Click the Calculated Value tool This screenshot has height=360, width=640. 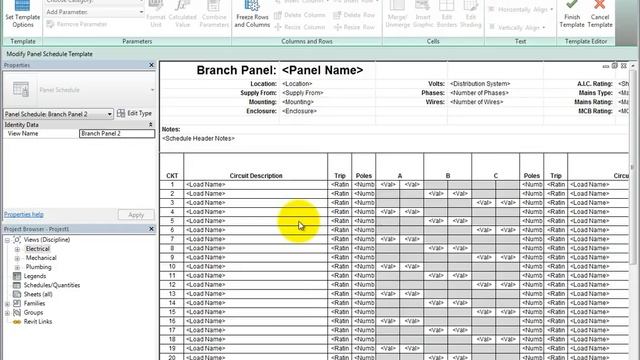pos(182,14)
